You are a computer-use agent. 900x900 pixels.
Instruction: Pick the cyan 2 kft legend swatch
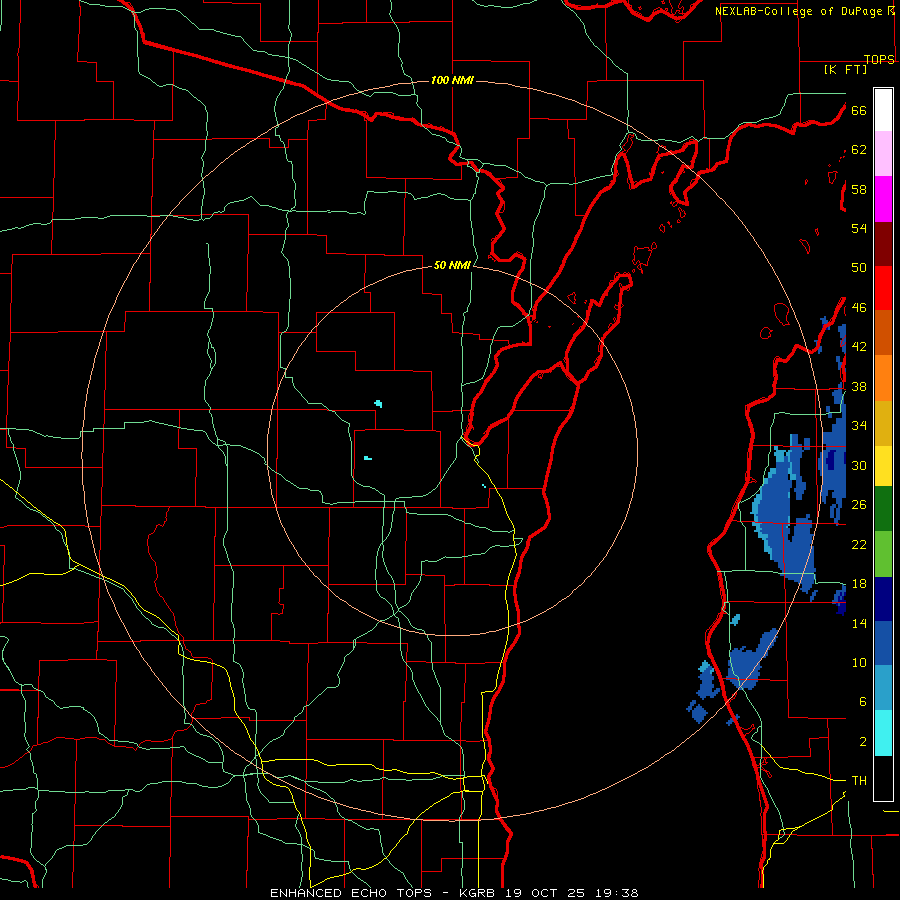coord(883,733)
